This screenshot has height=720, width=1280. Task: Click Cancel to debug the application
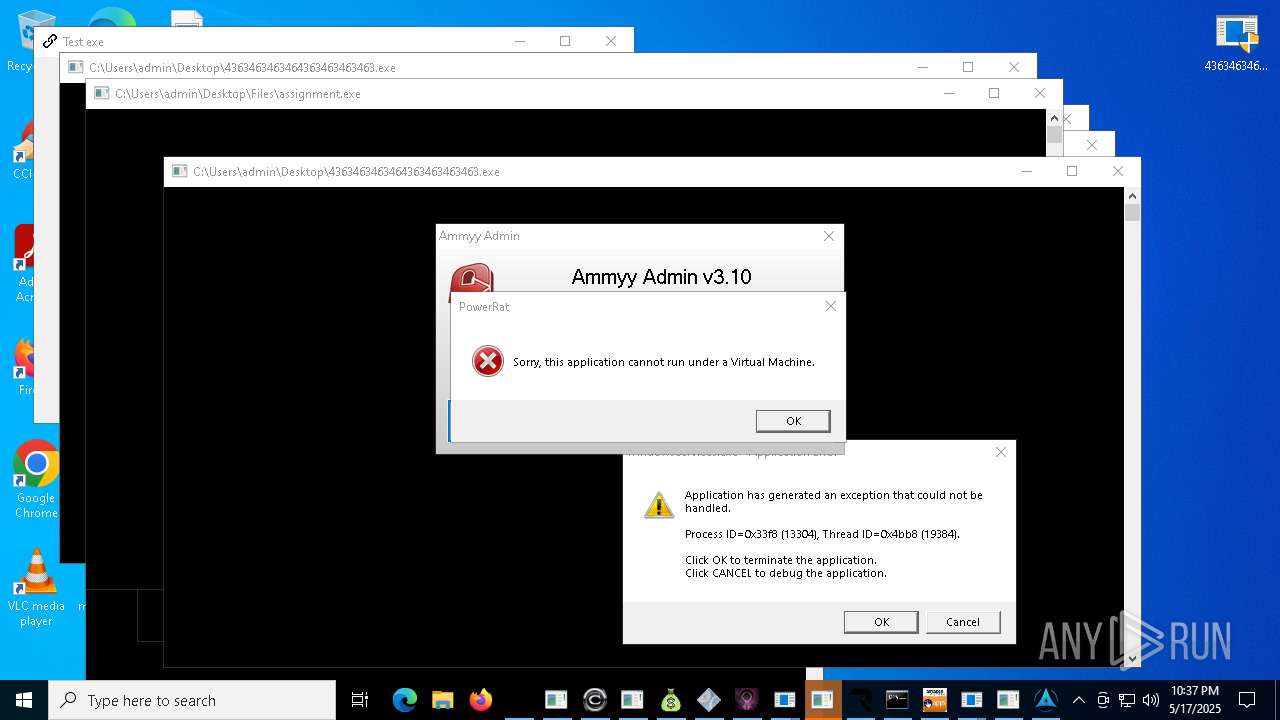pos(963,622)
